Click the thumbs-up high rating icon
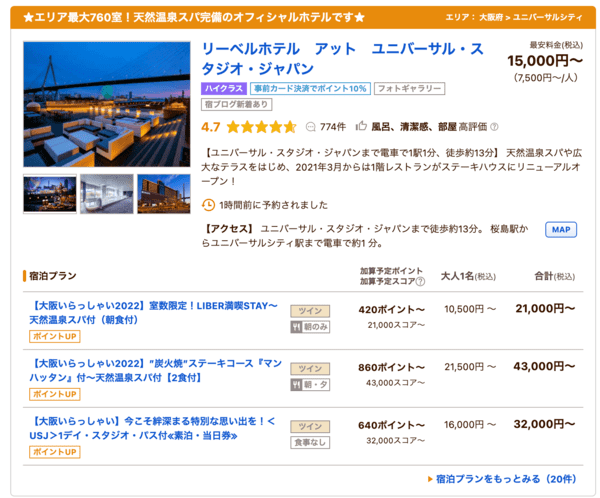 (x=361, y=126)
